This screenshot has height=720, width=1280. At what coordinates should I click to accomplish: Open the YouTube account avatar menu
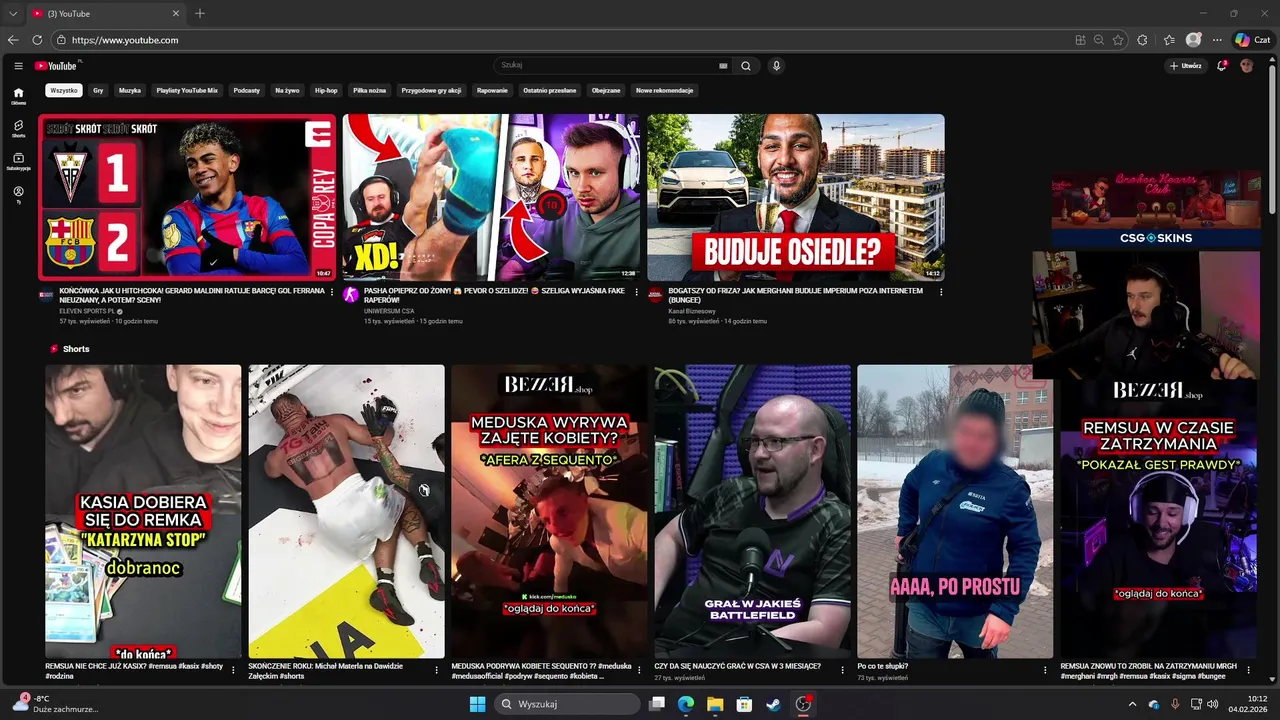(1246, 66)
